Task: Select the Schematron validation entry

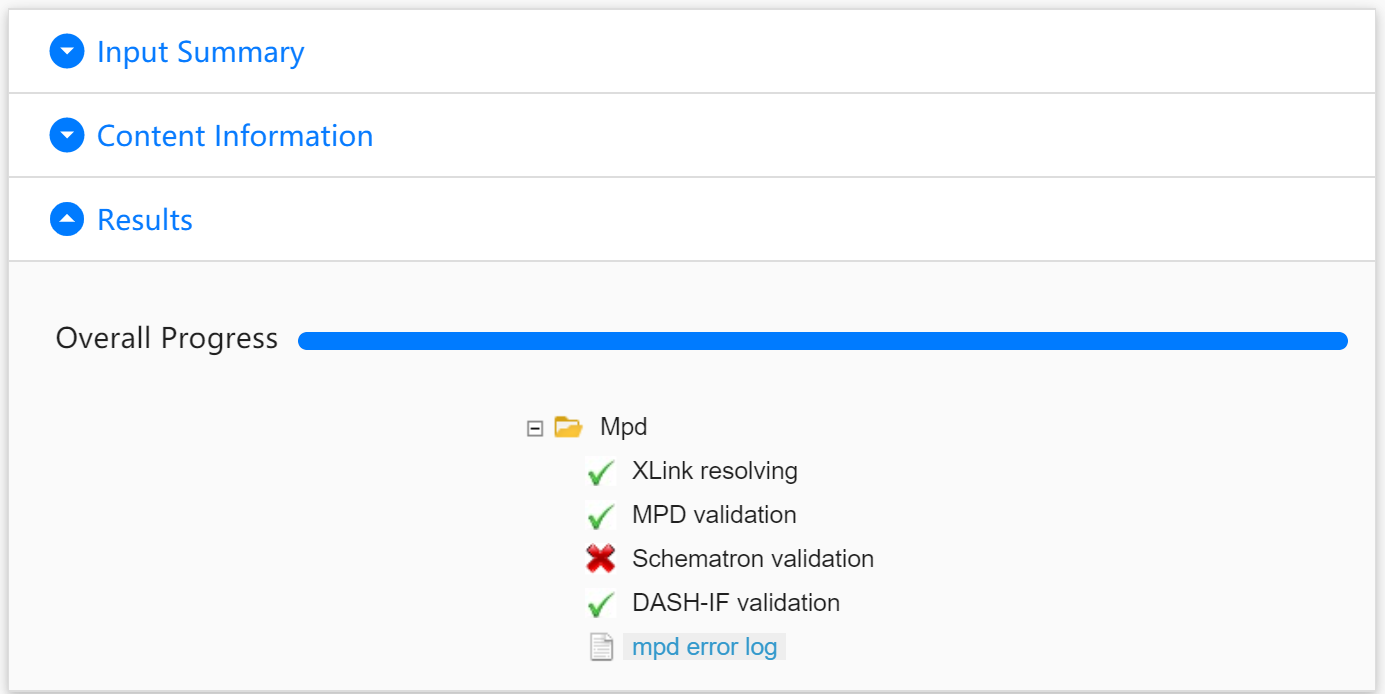Action: (752, 559)
